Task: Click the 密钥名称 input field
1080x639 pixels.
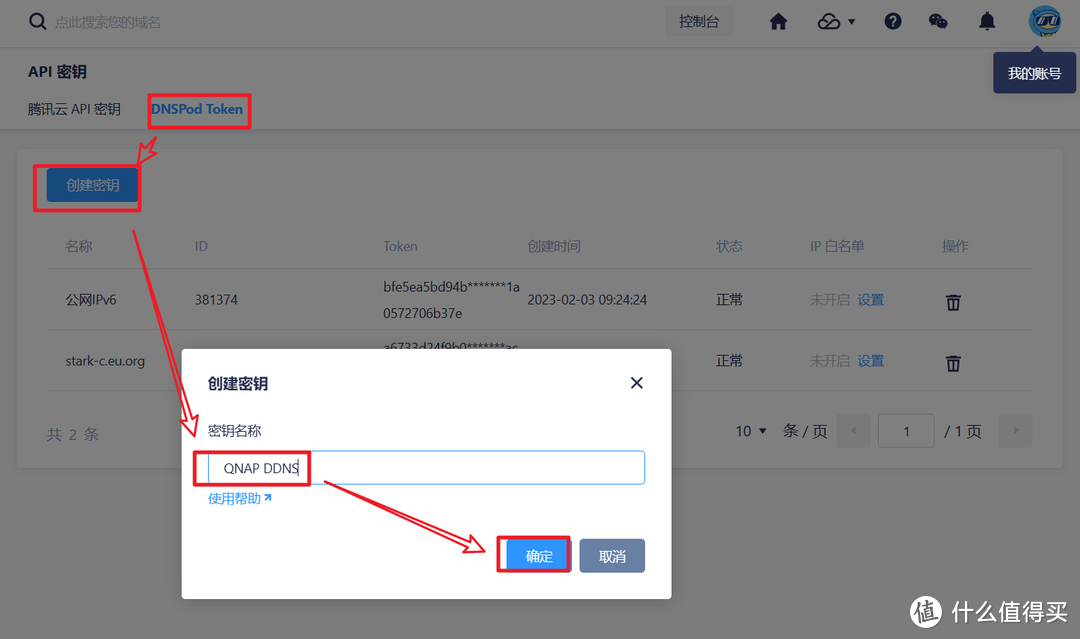Action: [x=470, y=468]
